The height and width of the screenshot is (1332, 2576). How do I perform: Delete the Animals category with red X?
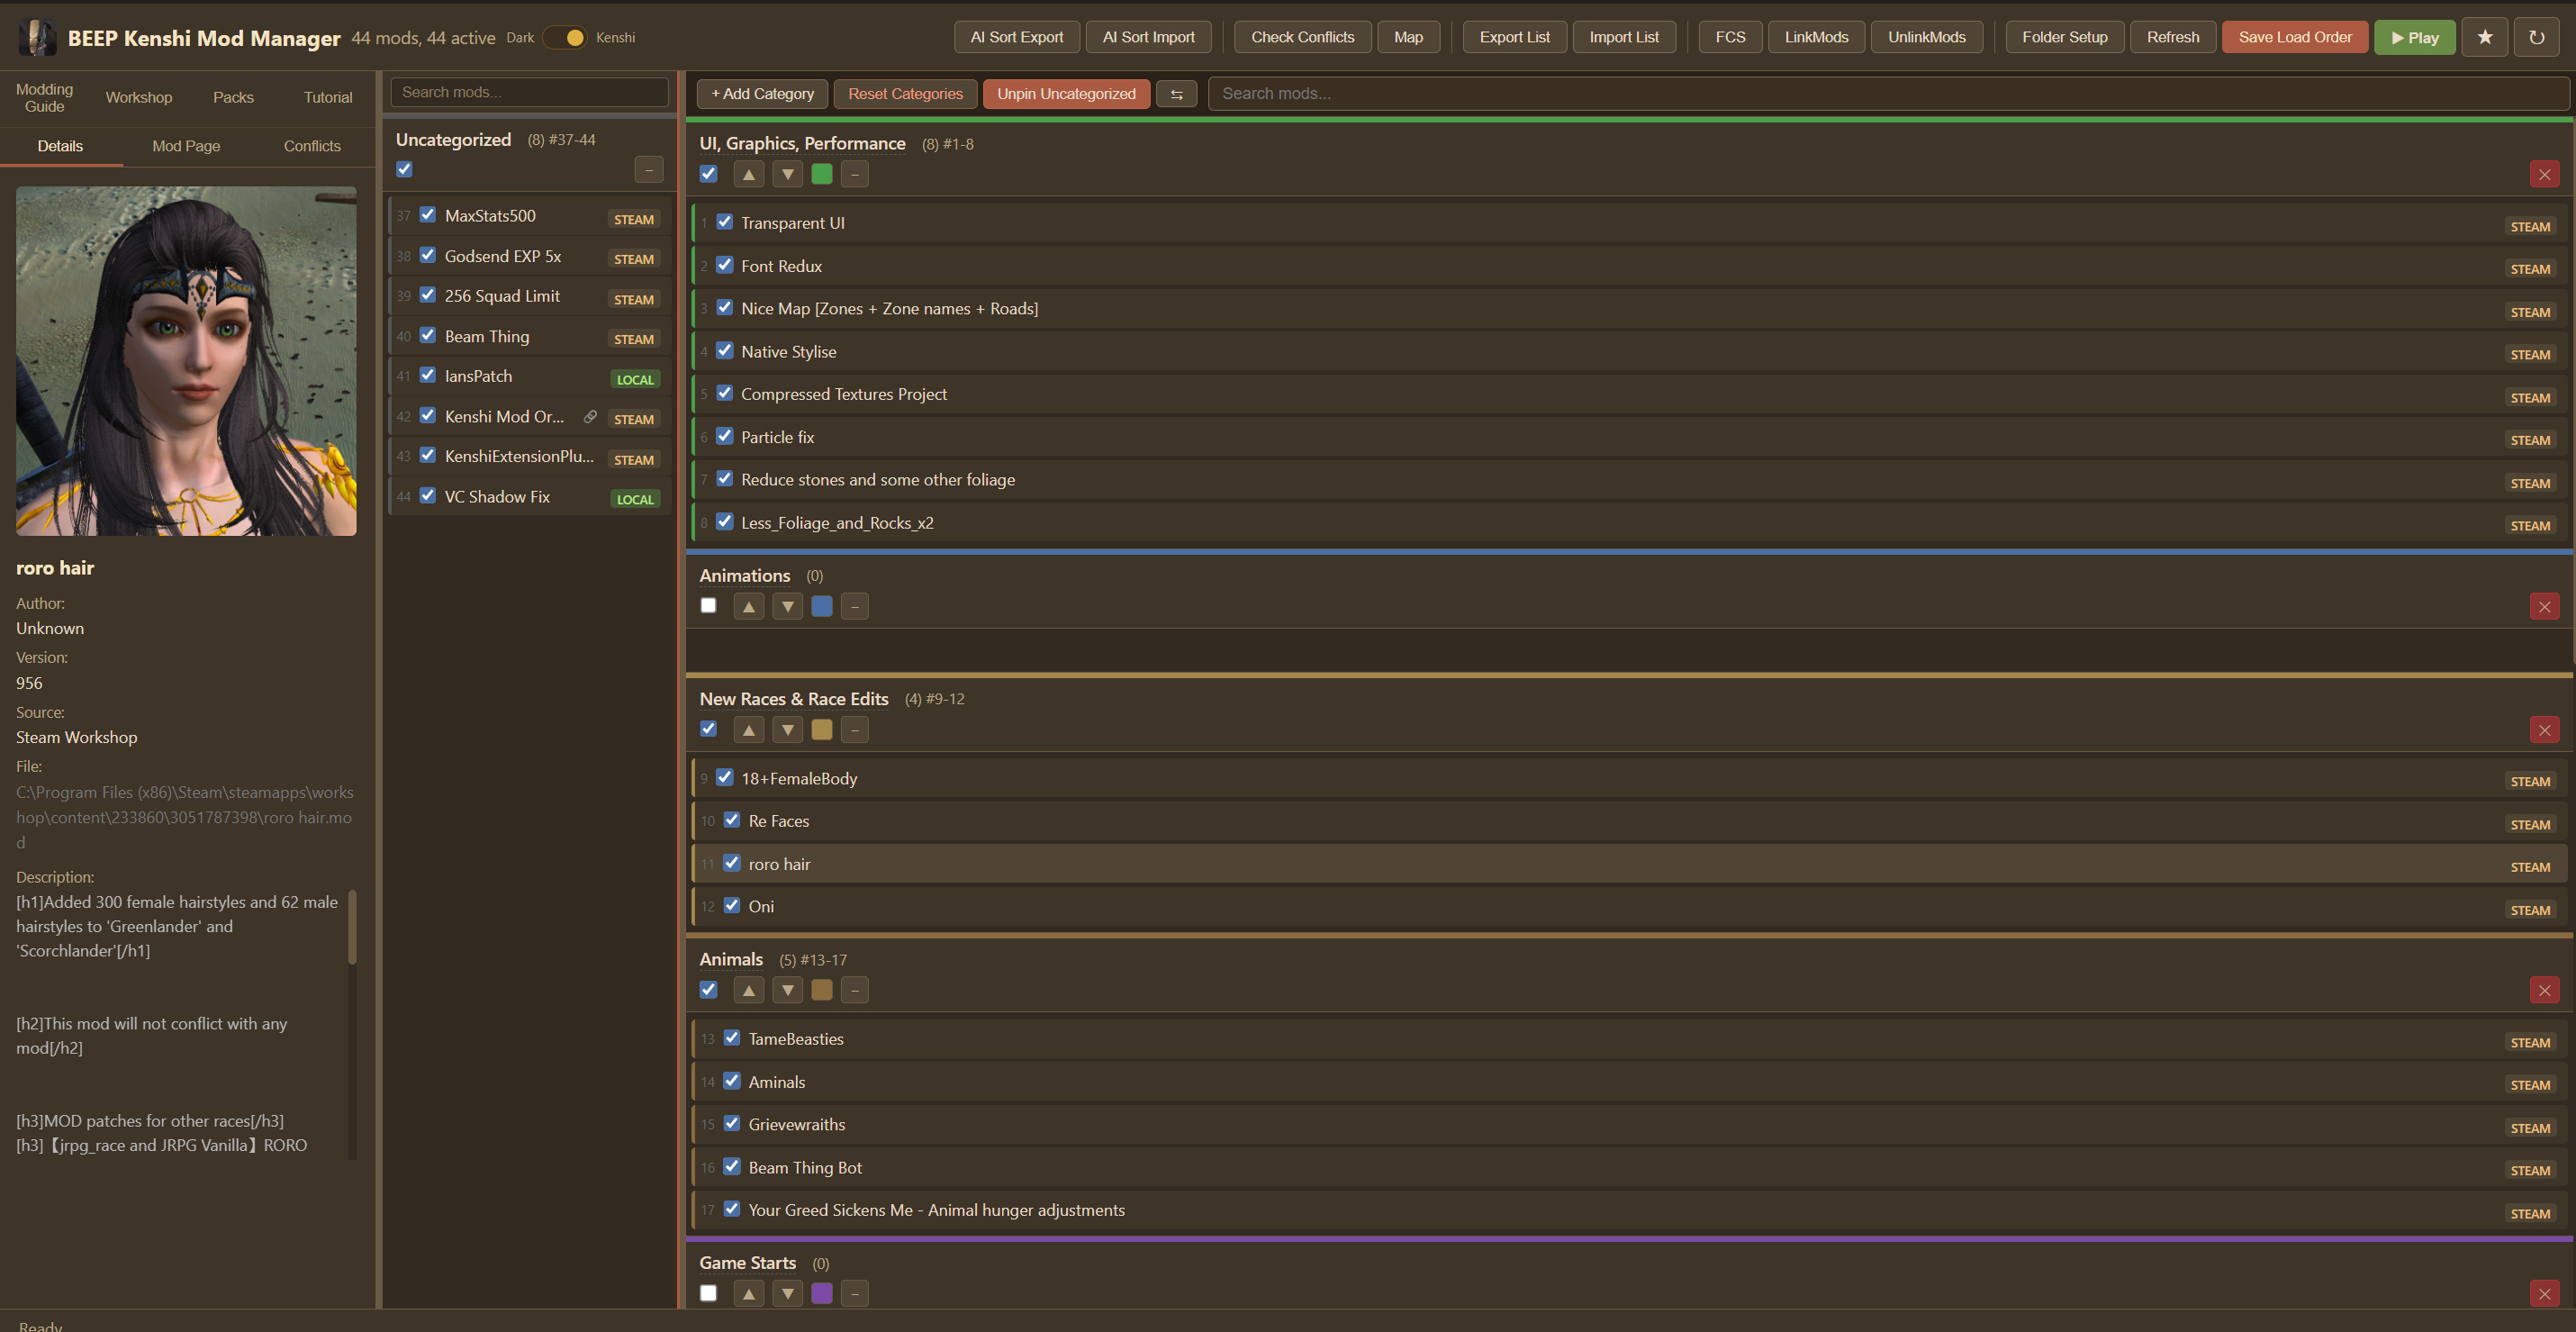tap(2544, 991)
